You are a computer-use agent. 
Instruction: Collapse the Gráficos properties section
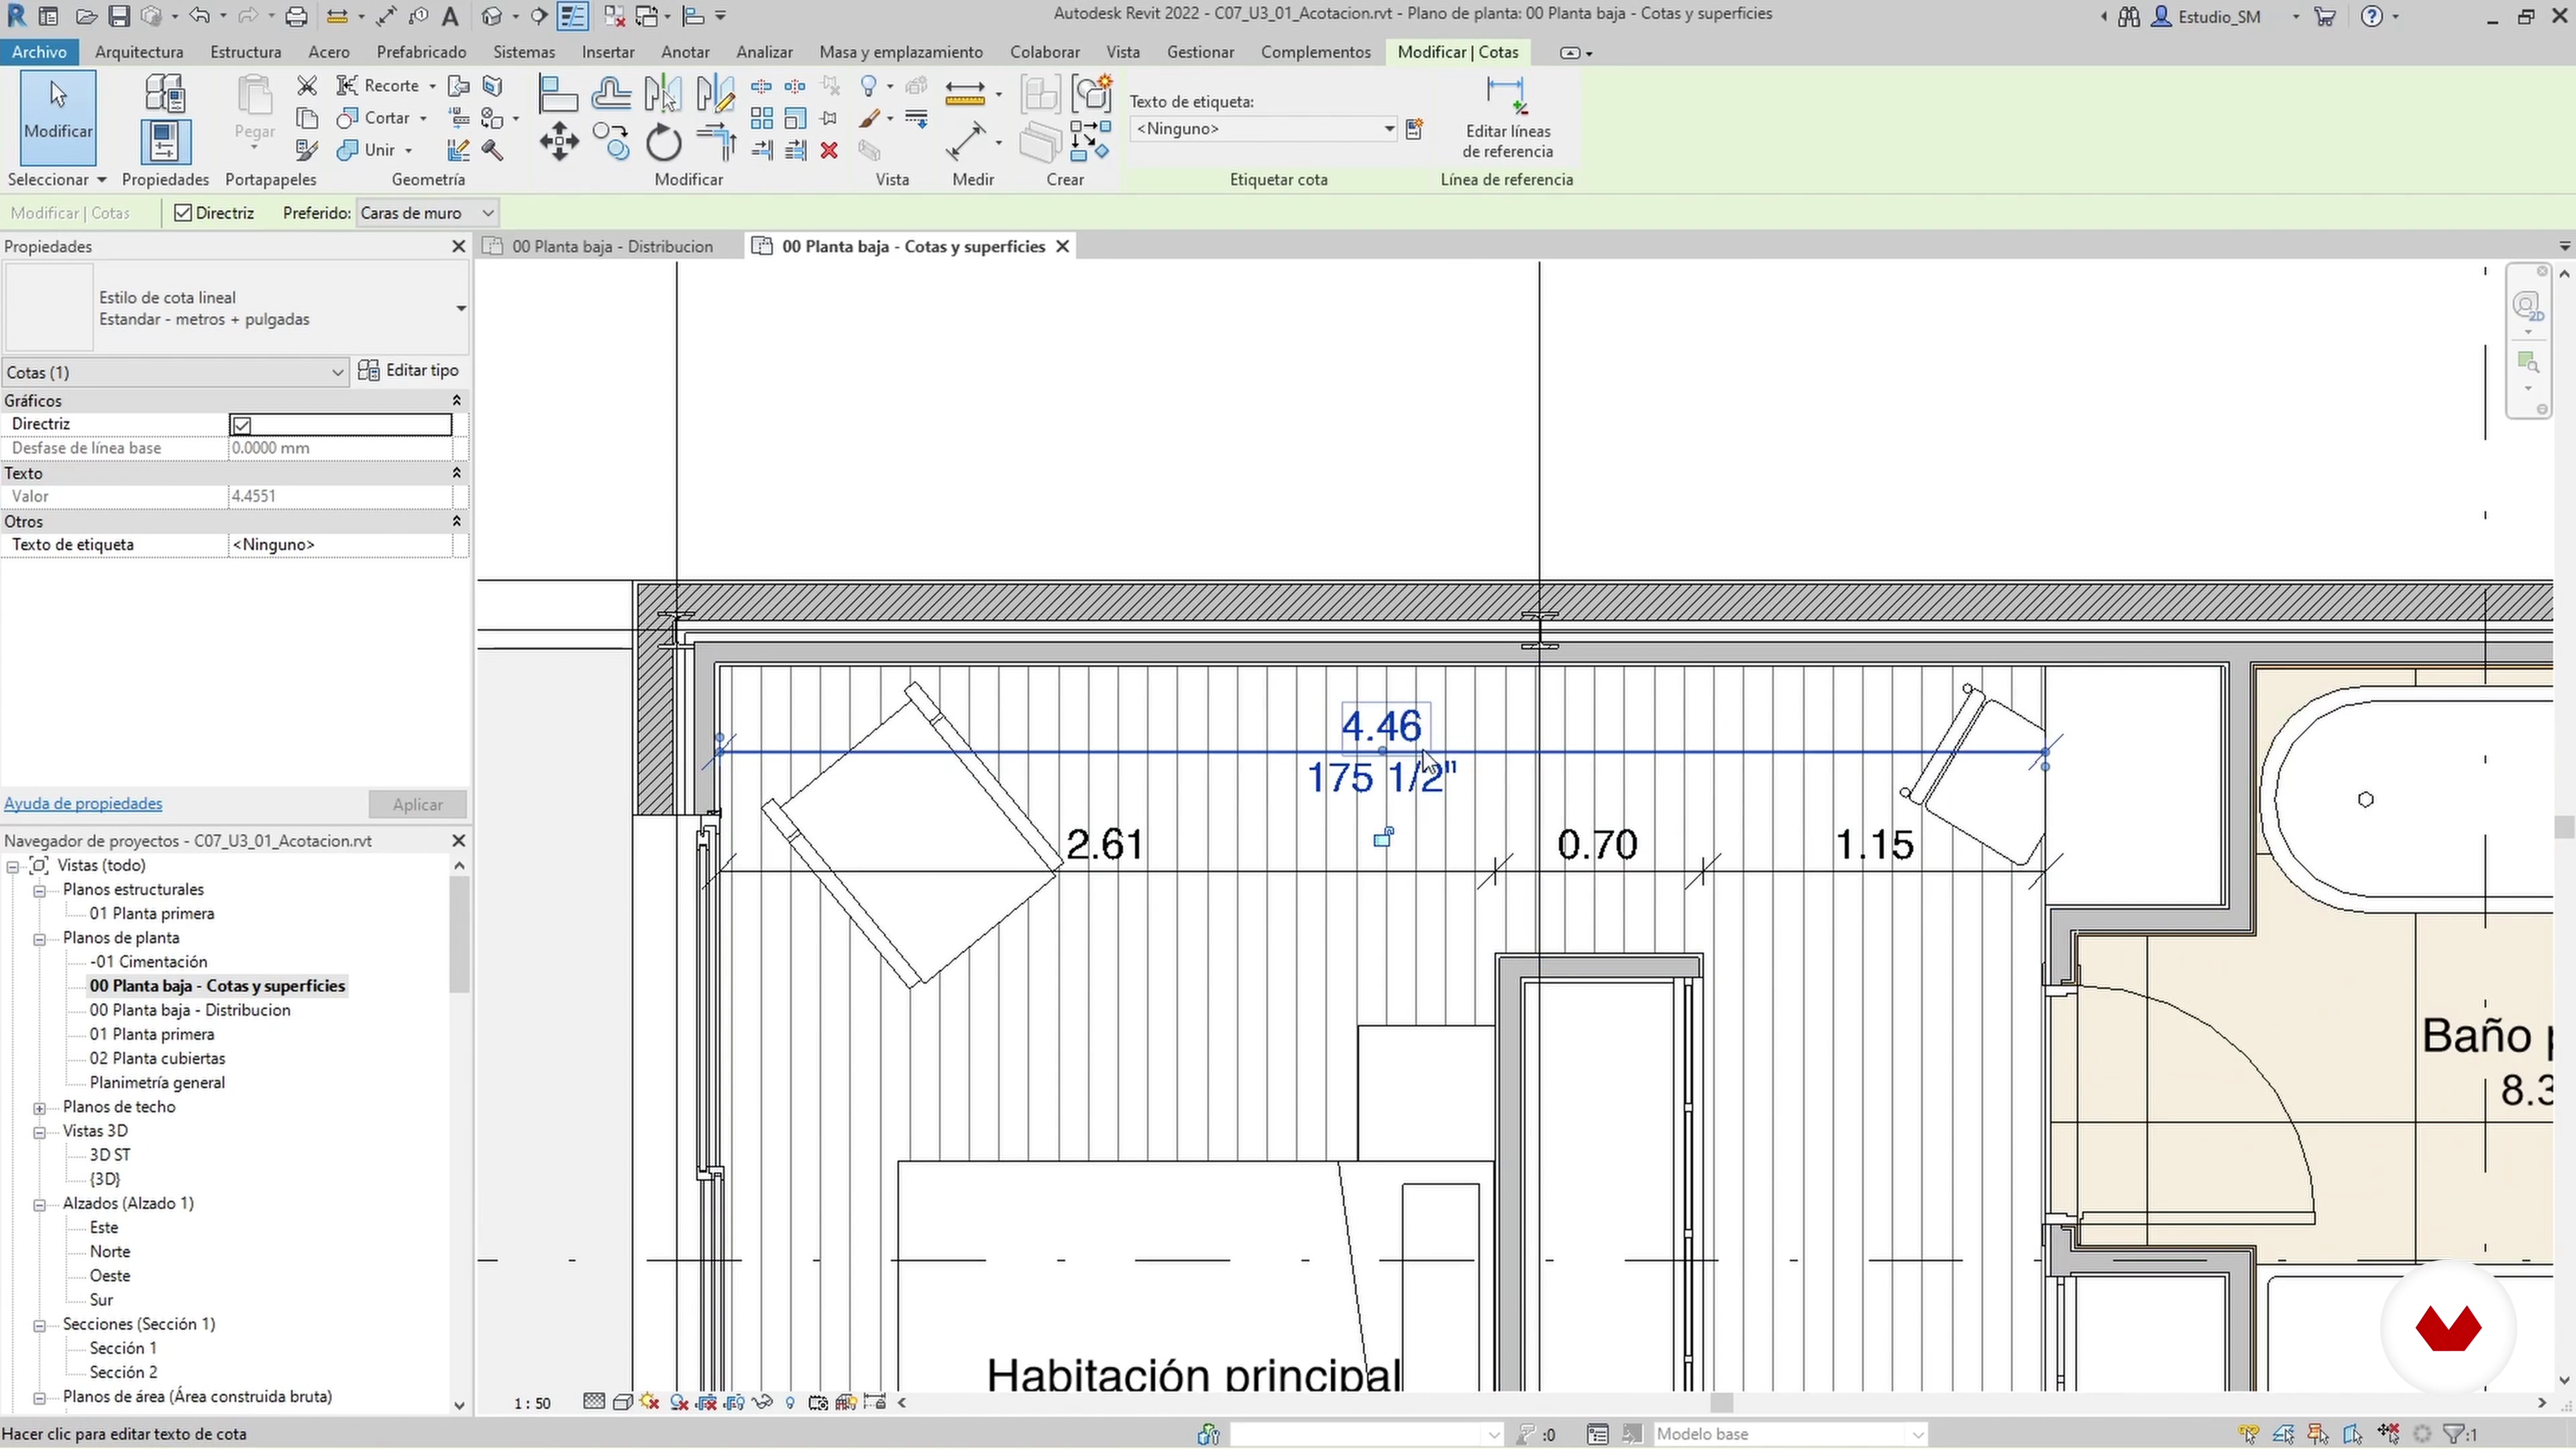pos(457,401)
